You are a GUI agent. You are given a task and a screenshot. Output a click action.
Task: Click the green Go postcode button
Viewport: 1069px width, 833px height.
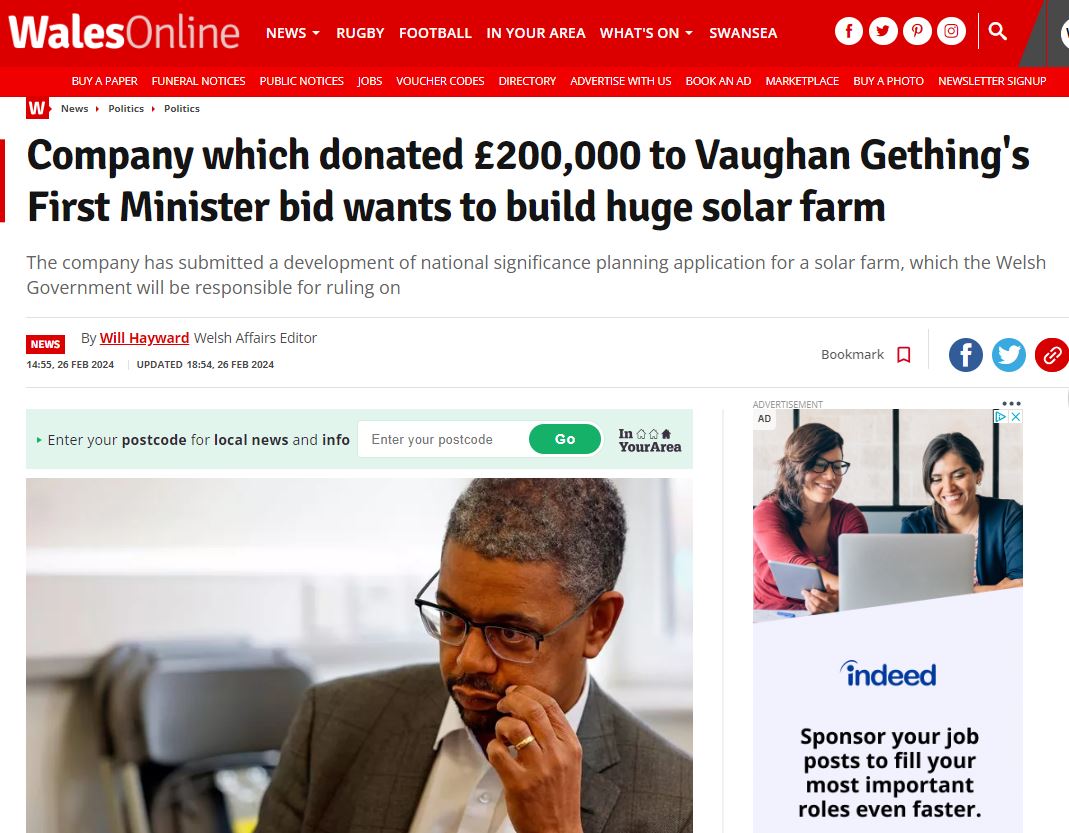[565, 439]
